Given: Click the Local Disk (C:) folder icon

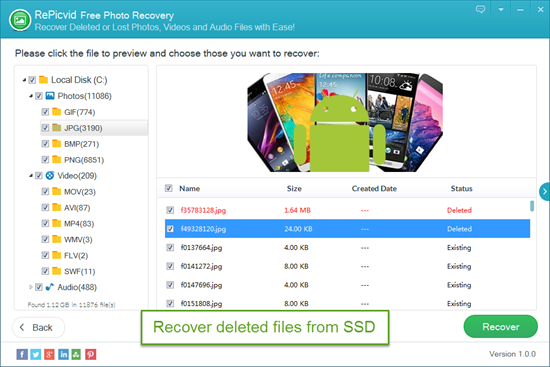Looking at the screenshot, I should (43, 80).
